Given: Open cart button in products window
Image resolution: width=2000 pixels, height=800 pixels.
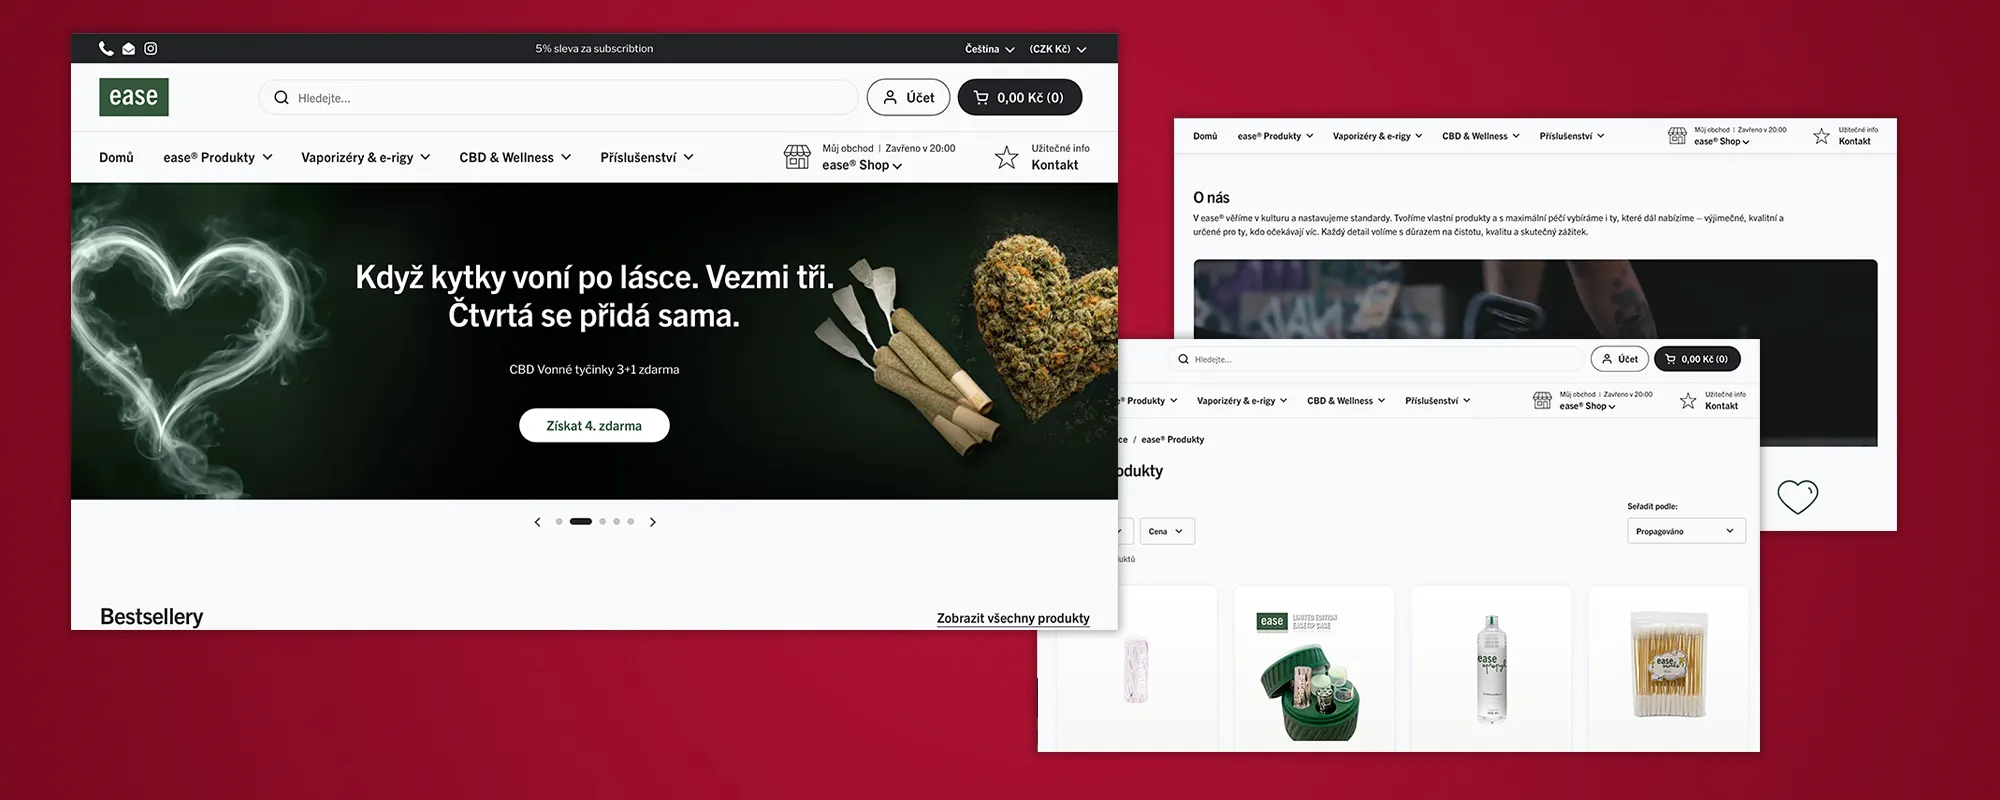Looking at the screenshot, I should point(1697,359).
